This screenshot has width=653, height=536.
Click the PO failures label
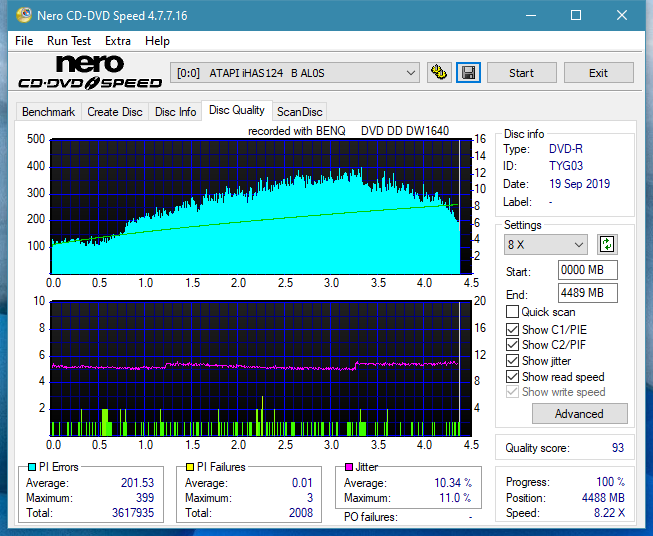pos(371,517)
